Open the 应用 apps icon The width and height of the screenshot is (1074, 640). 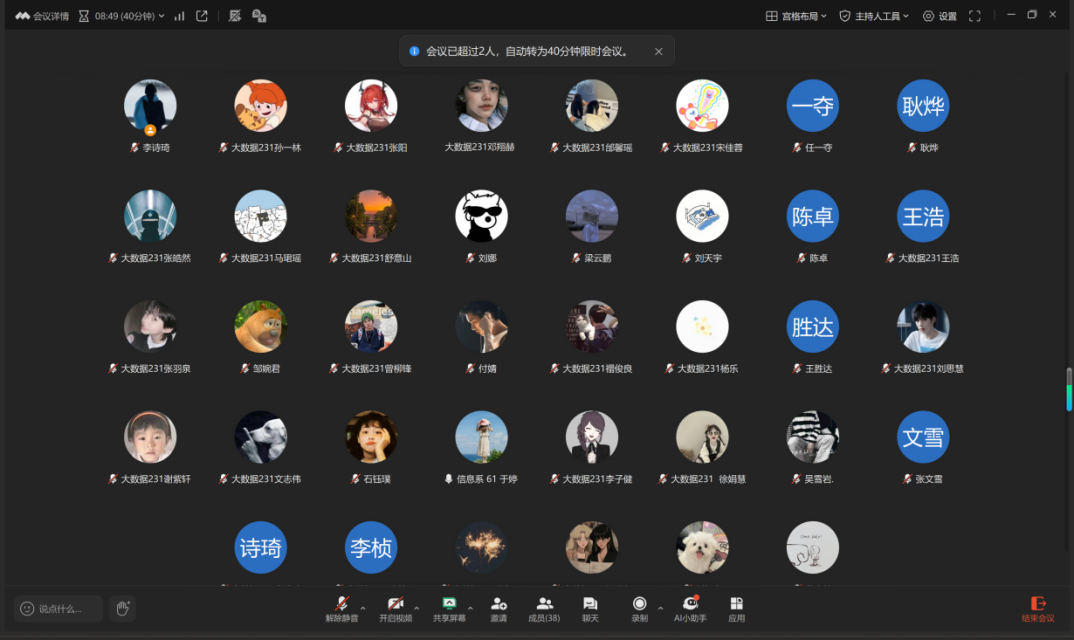(x=736, y=608)
